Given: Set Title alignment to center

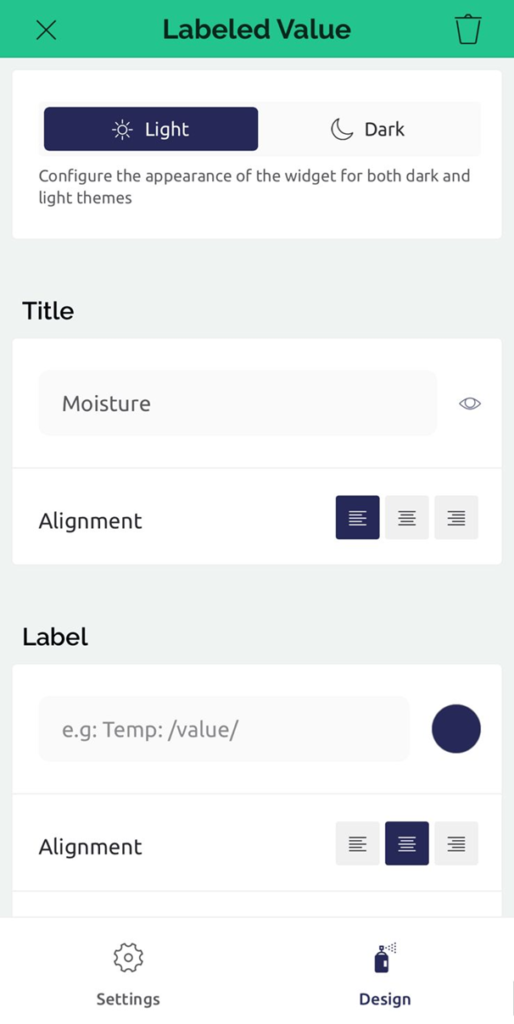Looking at the screenshot, I should point(407,518).
